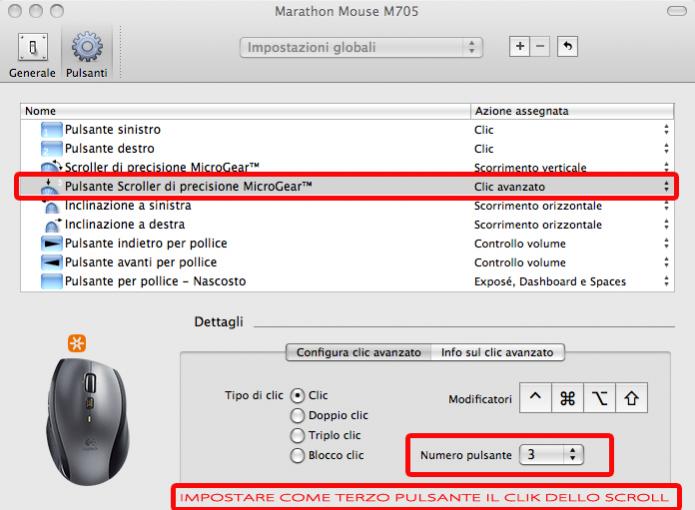
Task: Click the toolbar toggle pill button
Action: tap(677, 11)
